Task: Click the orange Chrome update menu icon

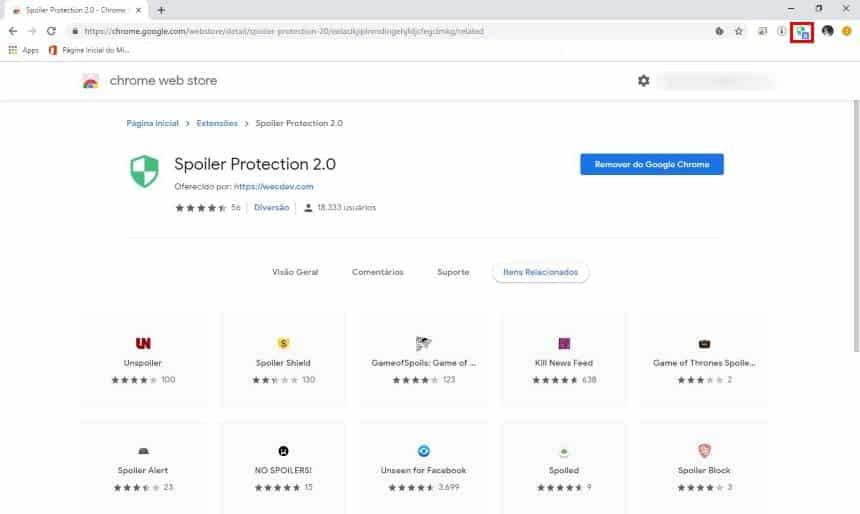Action: [x=847, y=31]
